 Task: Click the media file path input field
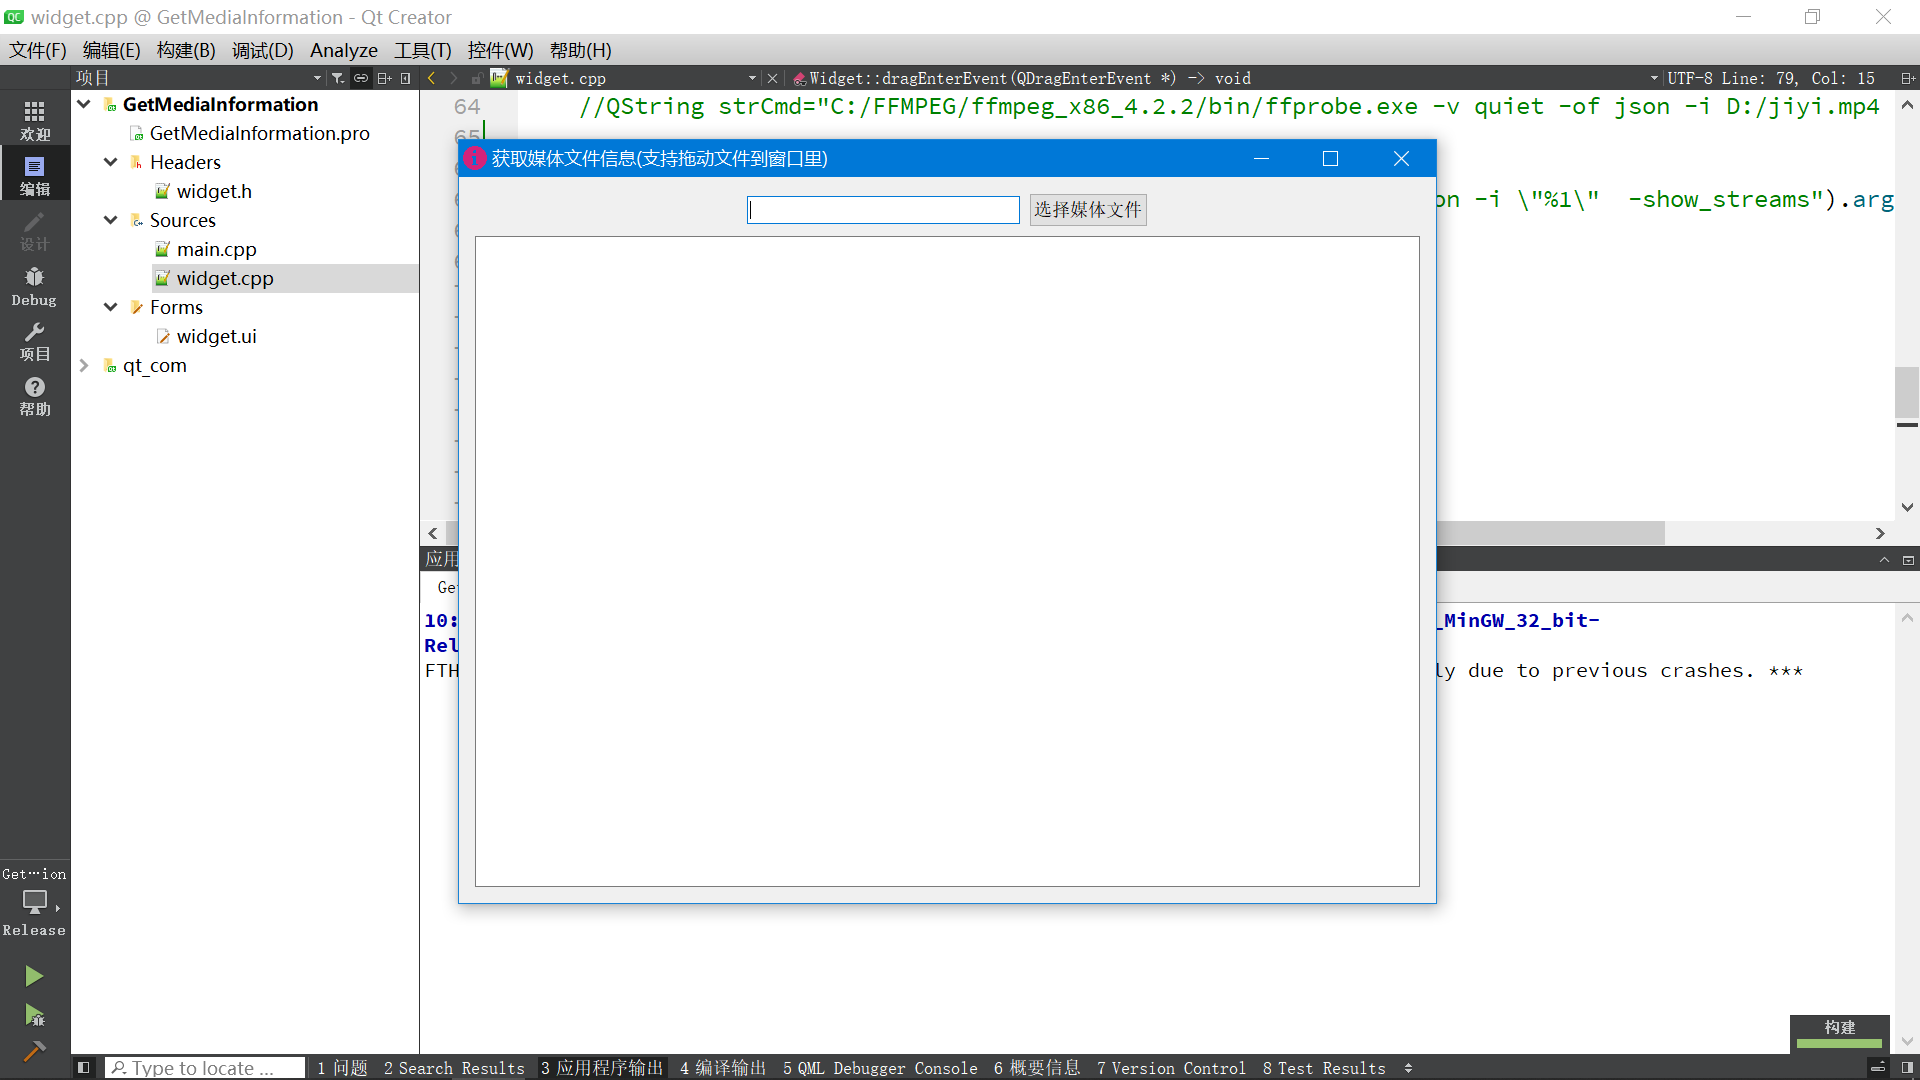coord(882,209)
